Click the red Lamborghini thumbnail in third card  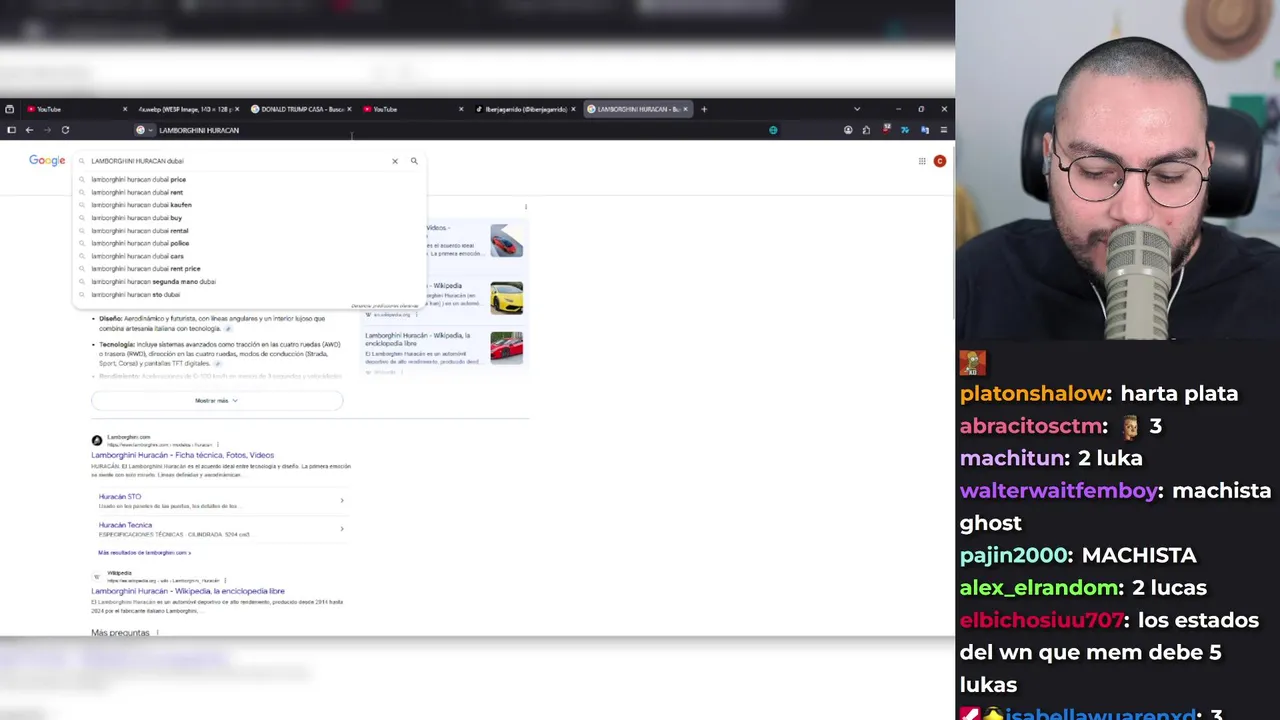pos(506,348)
